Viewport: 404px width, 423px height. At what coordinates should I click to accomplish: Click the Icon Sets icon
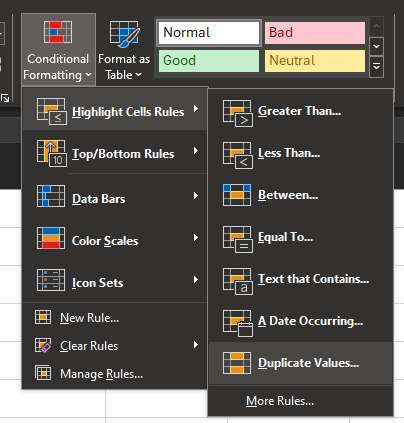pos(51,280)
